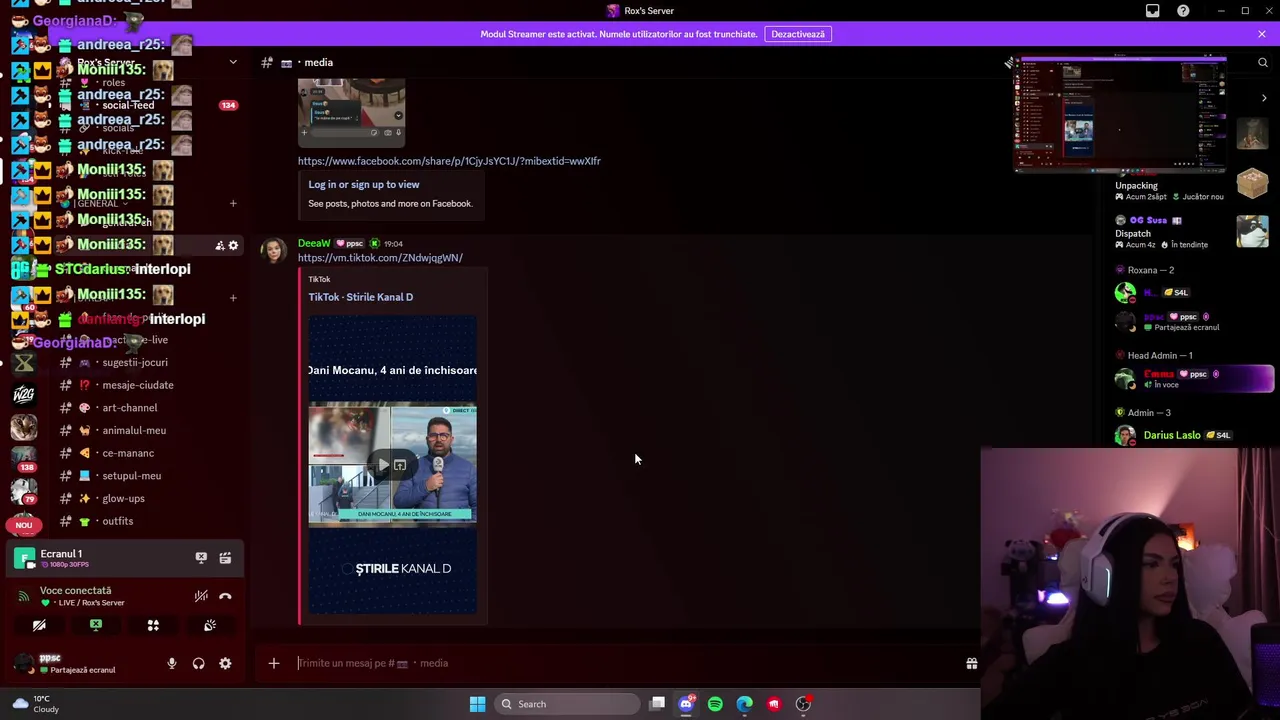The image size is (1280, 720).
Task: Open the W2G server icon
Action: [24, 394]
